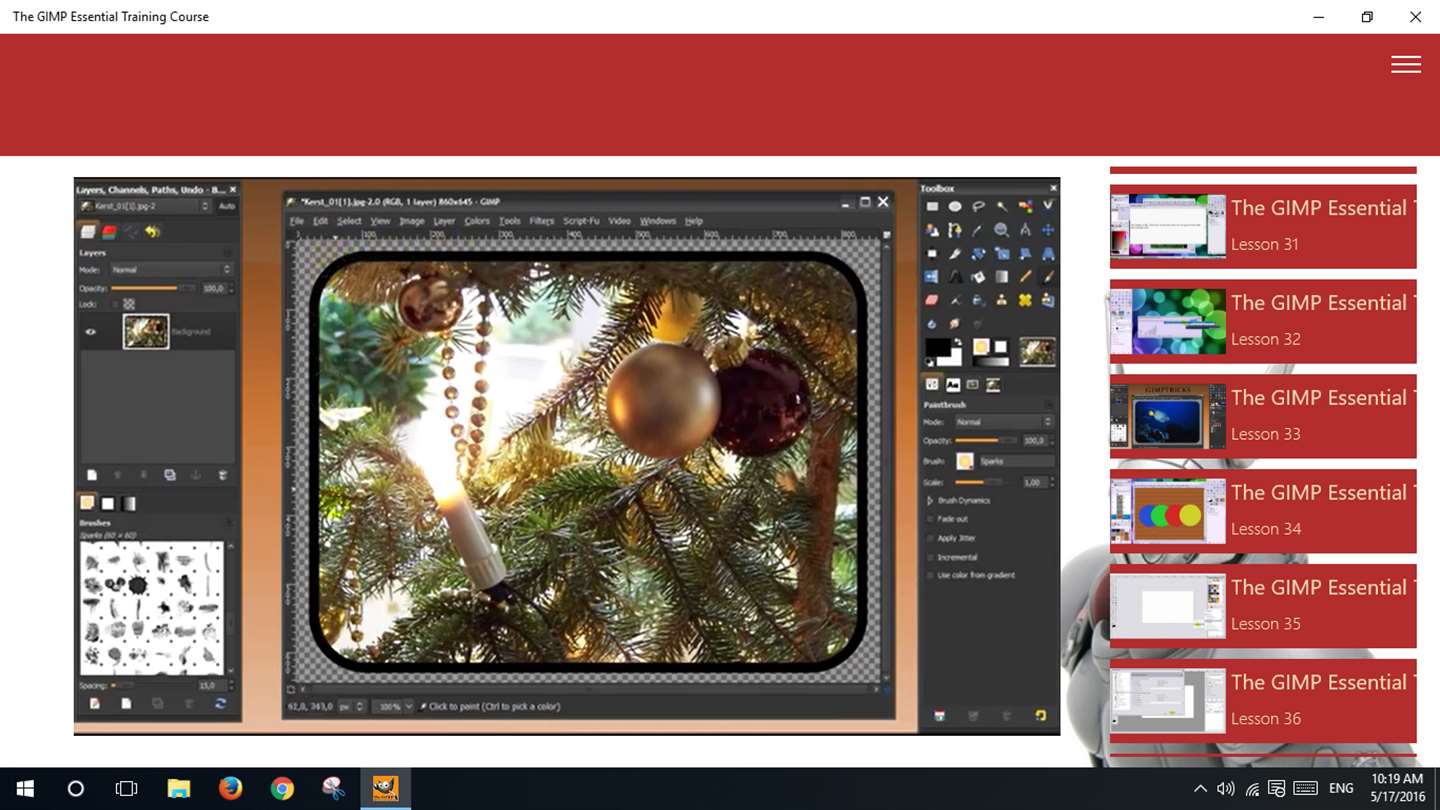Select the Background layer thumbnail
This screenshot has width=1440, height=810.
coord(146,331)
